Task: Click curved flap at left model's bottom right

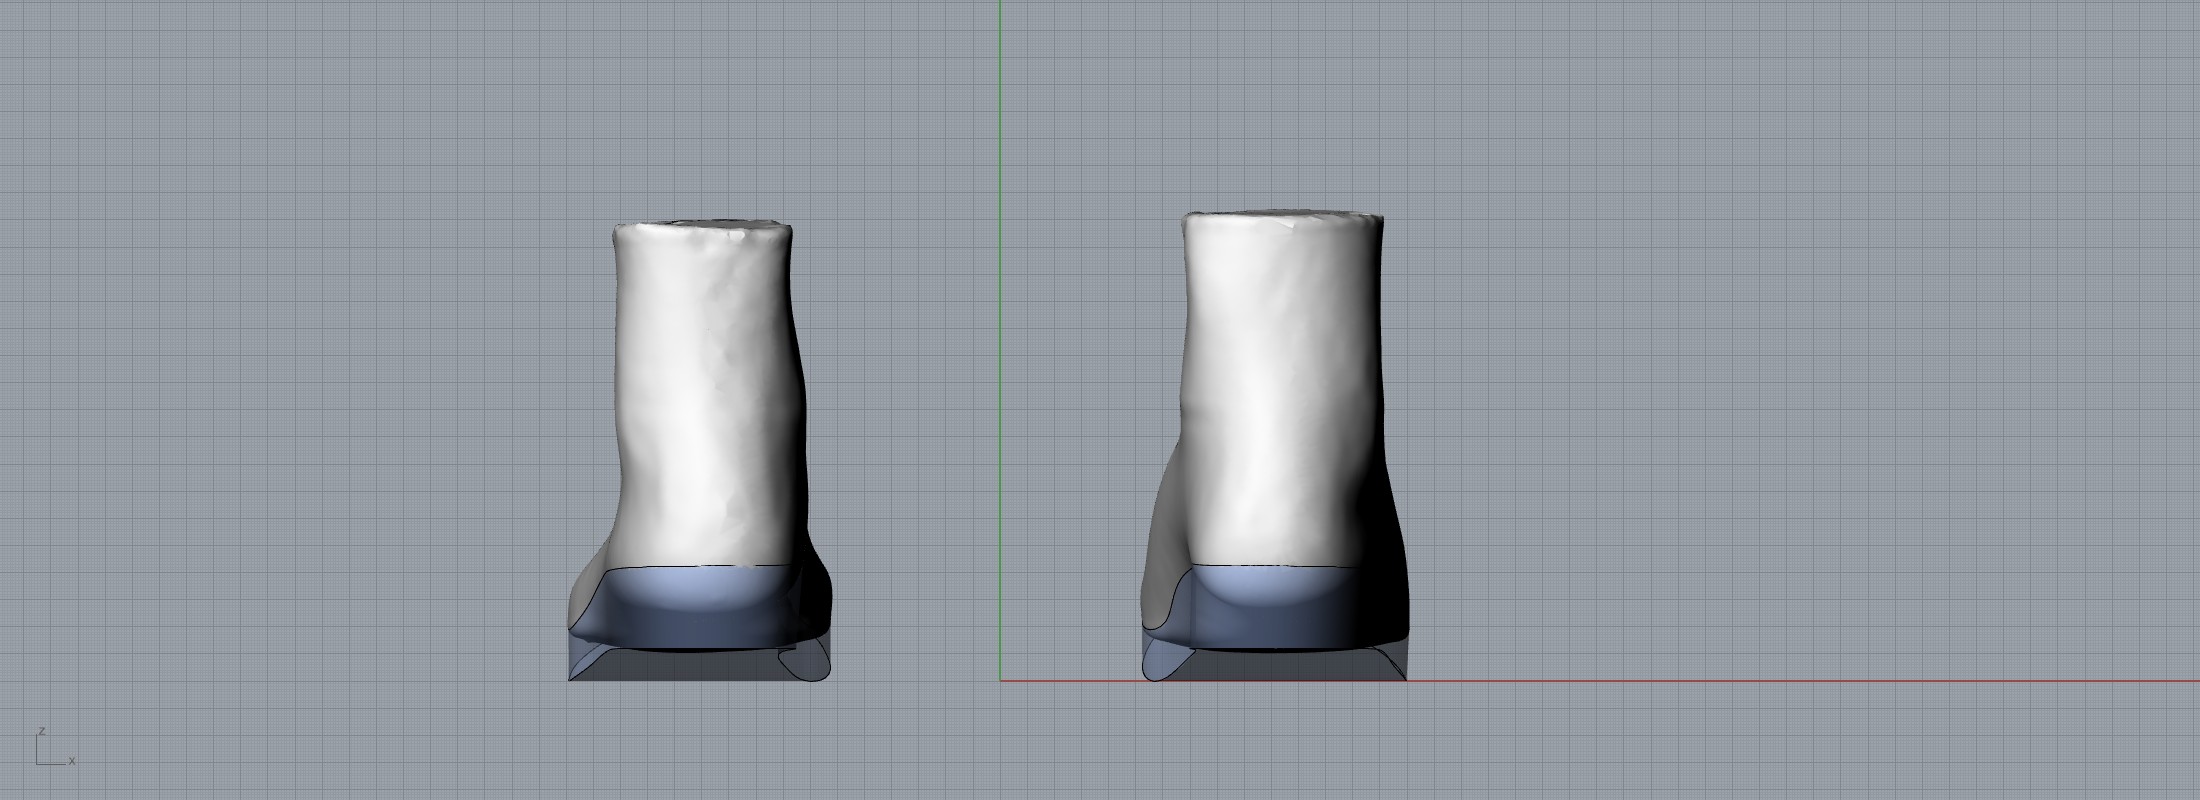Action: [806, 664]
